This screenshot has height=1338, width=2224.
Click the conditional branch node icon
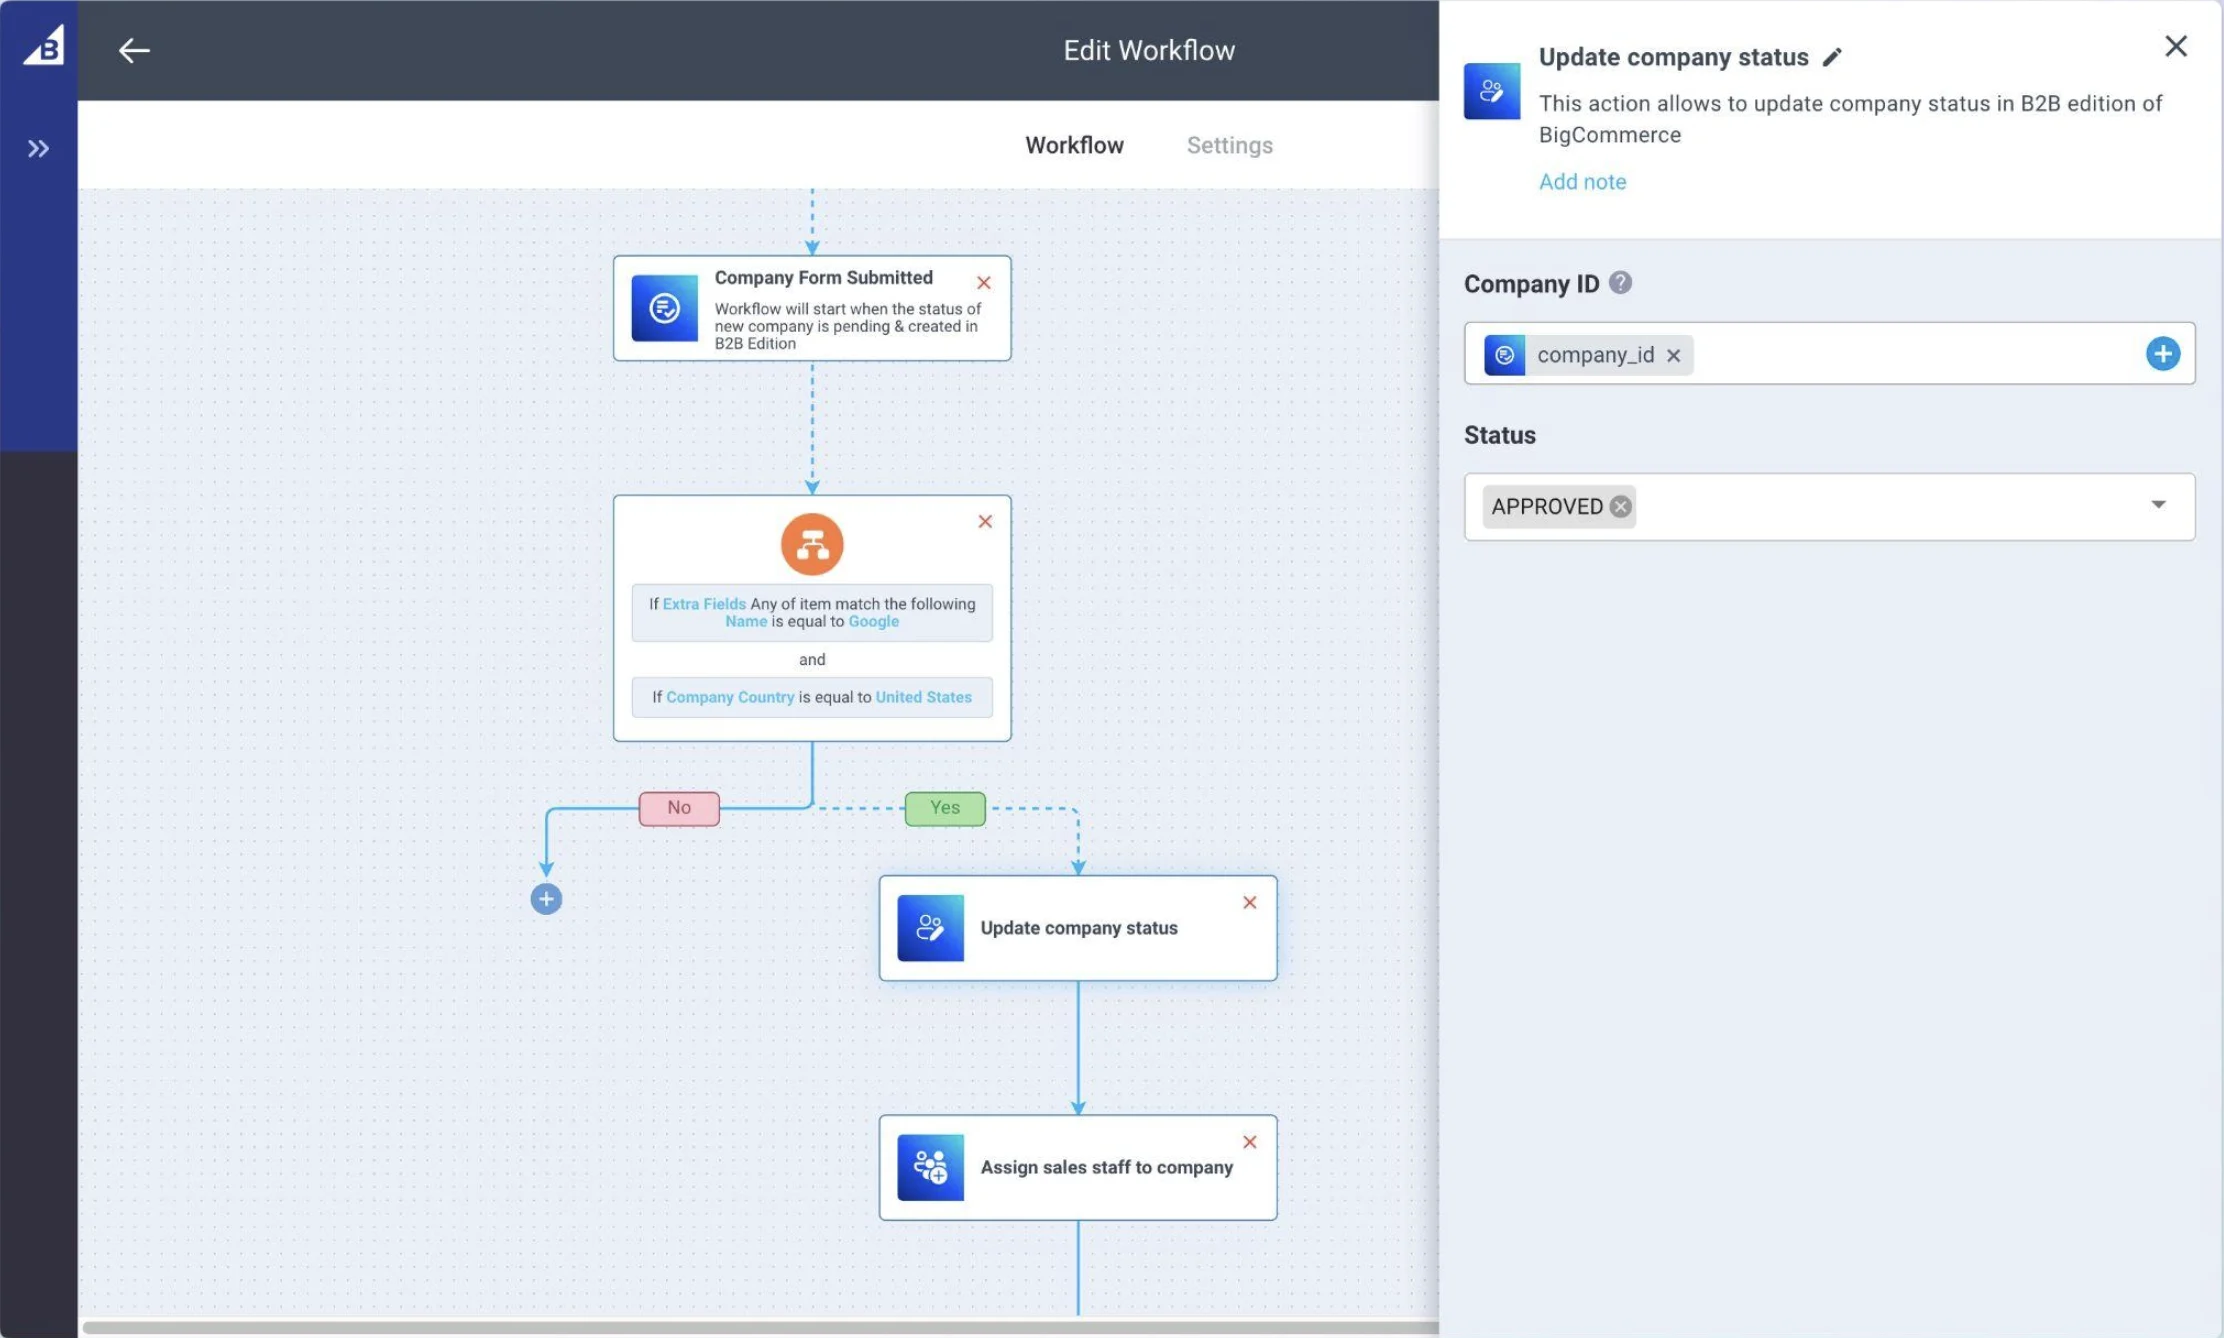[812, 543]
